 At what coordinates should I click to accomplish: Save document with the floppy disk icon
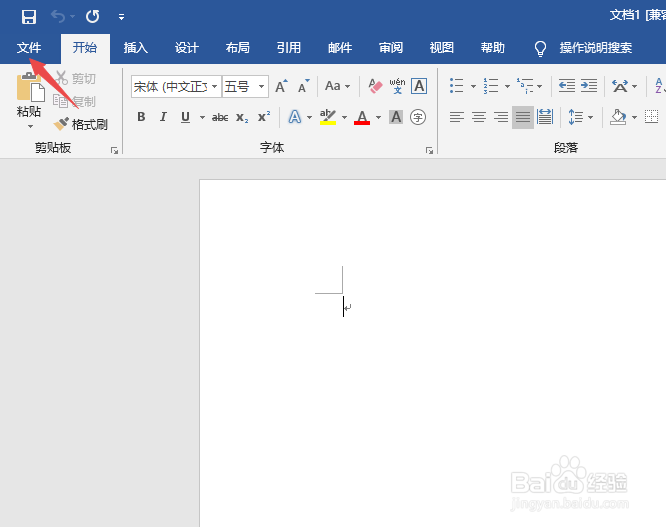click(x=28, y=17)
